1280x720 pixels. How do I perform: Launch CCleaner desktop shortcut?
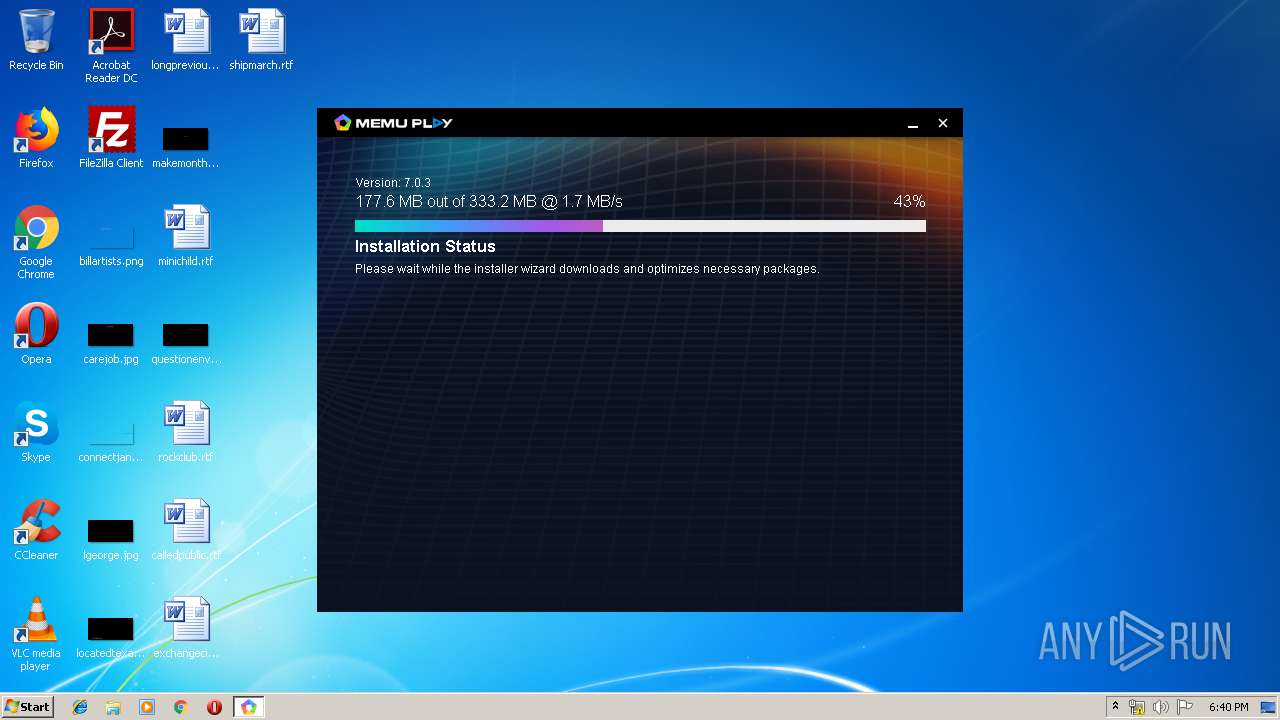[x=36, y=530]
